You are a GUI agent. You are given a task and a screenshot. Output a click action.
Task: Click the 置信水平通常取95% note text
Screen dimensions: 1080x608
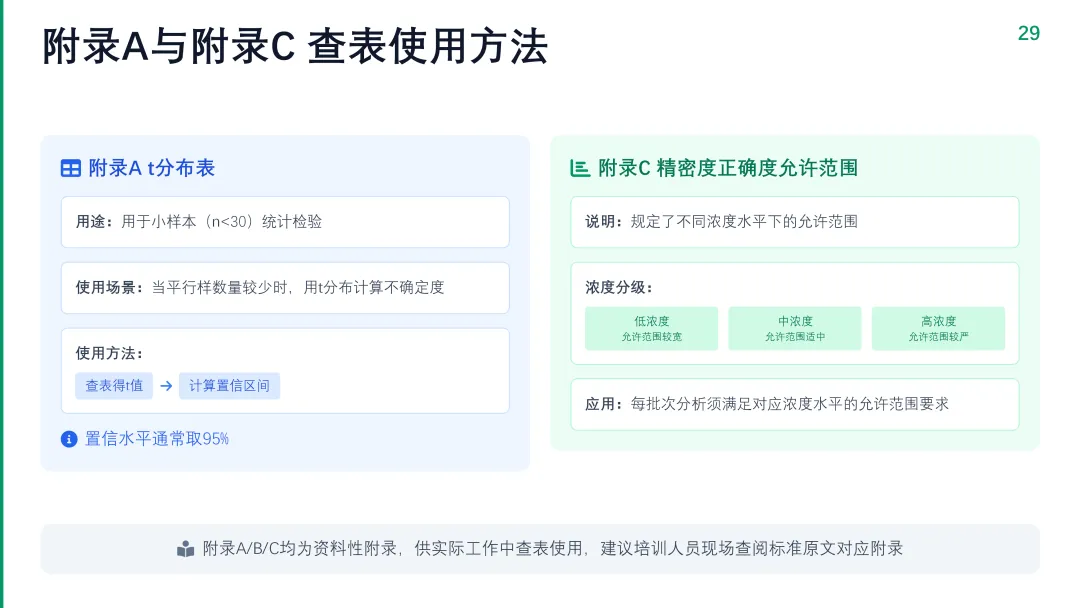[157, 439]
